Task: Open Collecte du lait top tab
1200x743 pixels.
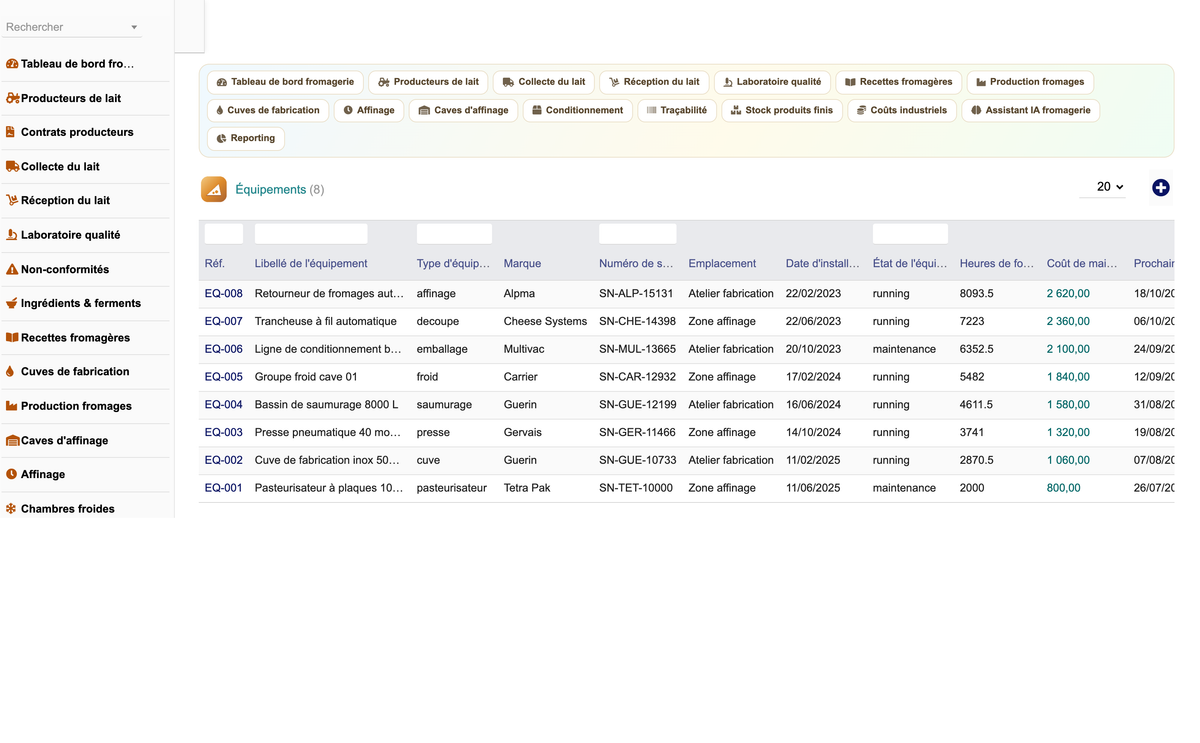Action: (x=544, y=82)
